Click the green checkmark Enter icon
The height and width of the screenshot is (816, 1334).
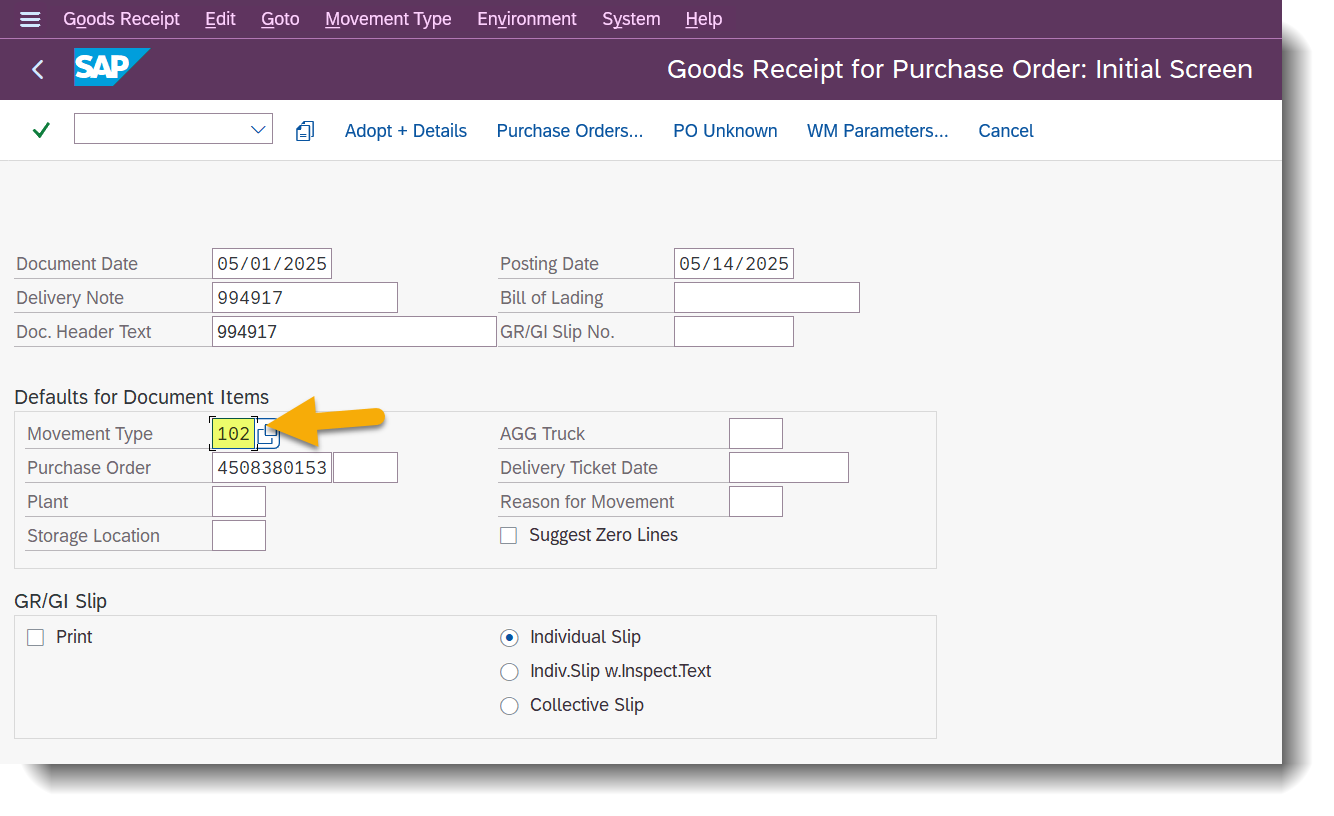(x=41, y=130)
